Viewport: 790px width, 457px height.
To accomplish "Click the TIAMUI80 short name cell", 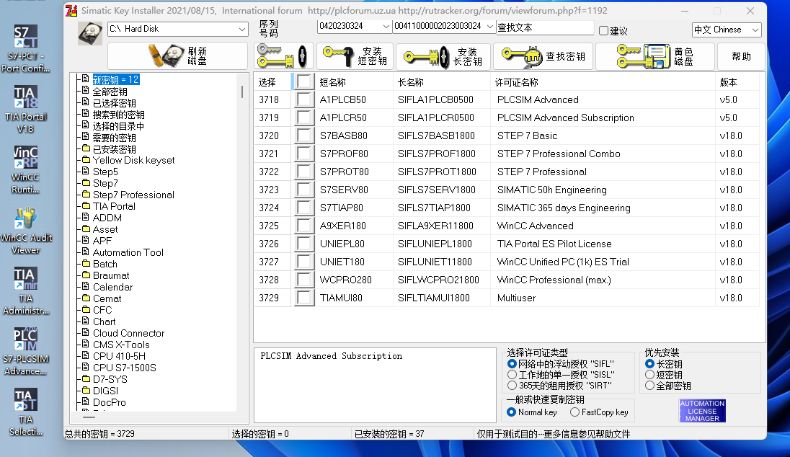I will click(x=341, y=298).
